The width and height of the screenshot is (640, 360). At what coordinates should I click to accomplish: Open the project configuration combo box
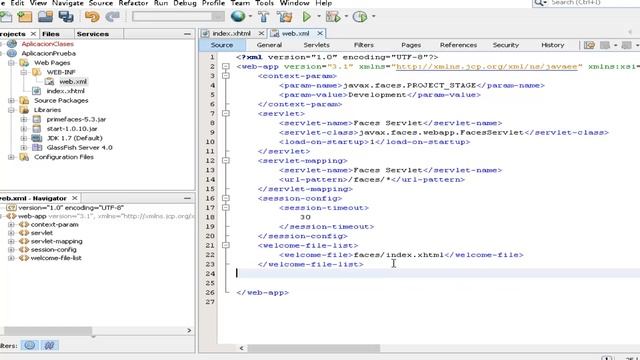point(178,17)
